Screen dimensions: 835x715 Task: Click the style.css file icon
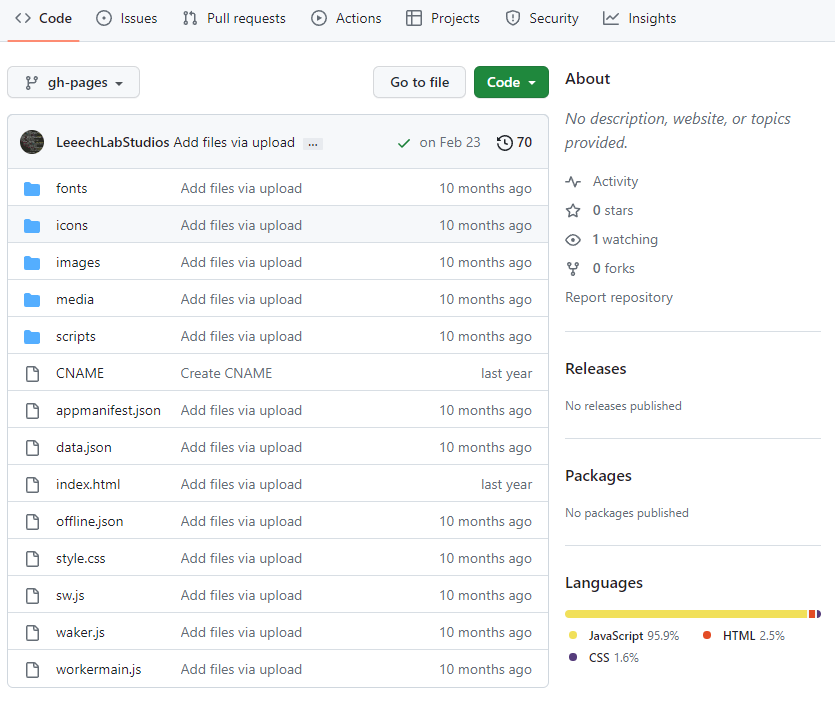32,558
